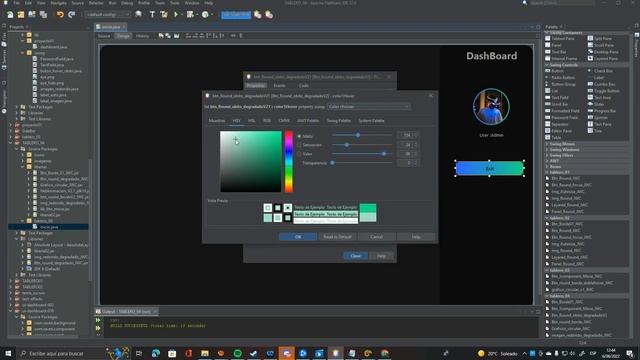Switch to the Muestras color tab
The image size is (640, 360).
click(x=217, y=121)
